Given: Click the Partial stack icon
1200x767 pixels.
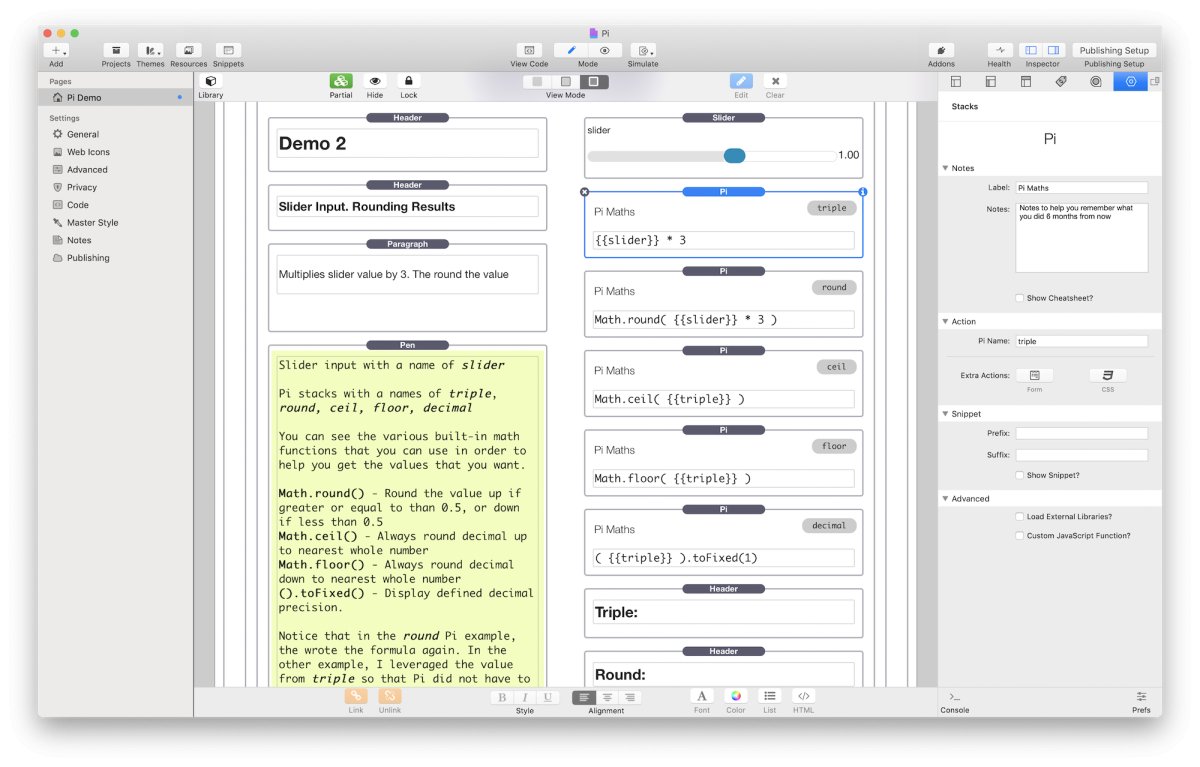Looking at the screenshot, I should click(341, 82).
